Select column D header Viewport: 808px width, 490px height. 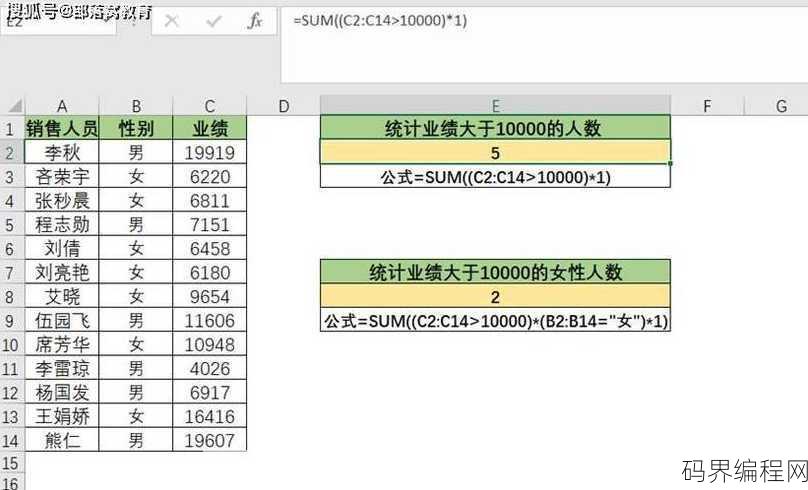coord(283,106)
